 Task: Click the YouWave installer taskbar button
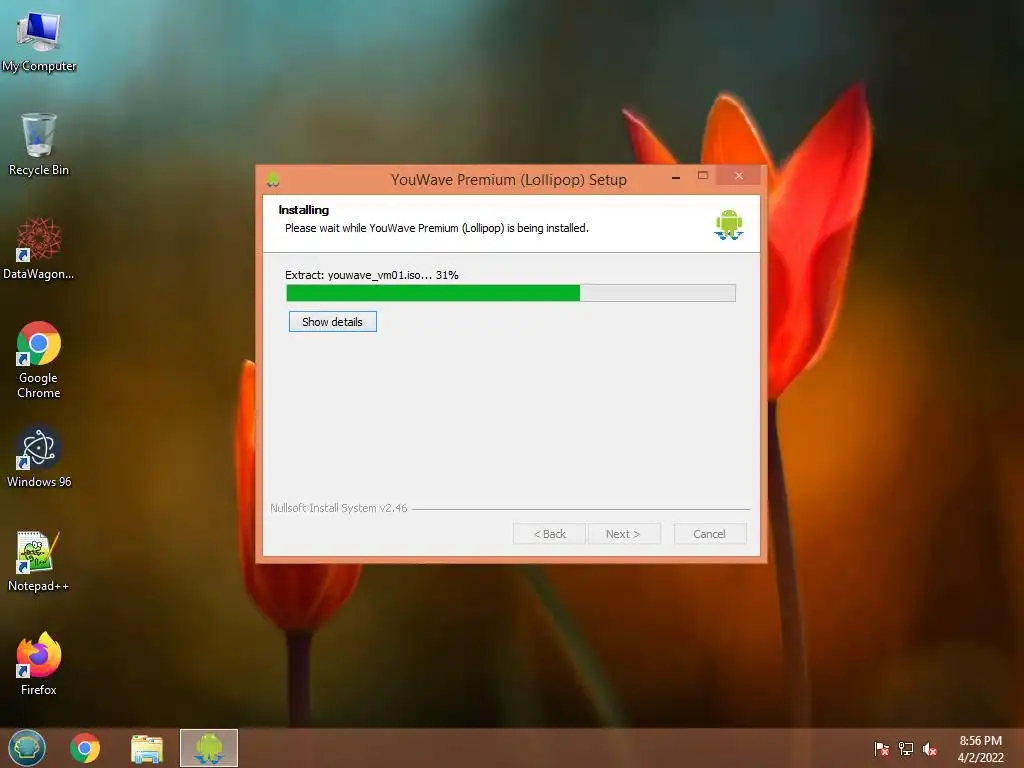pyautogui.click(x=209, y=748)
